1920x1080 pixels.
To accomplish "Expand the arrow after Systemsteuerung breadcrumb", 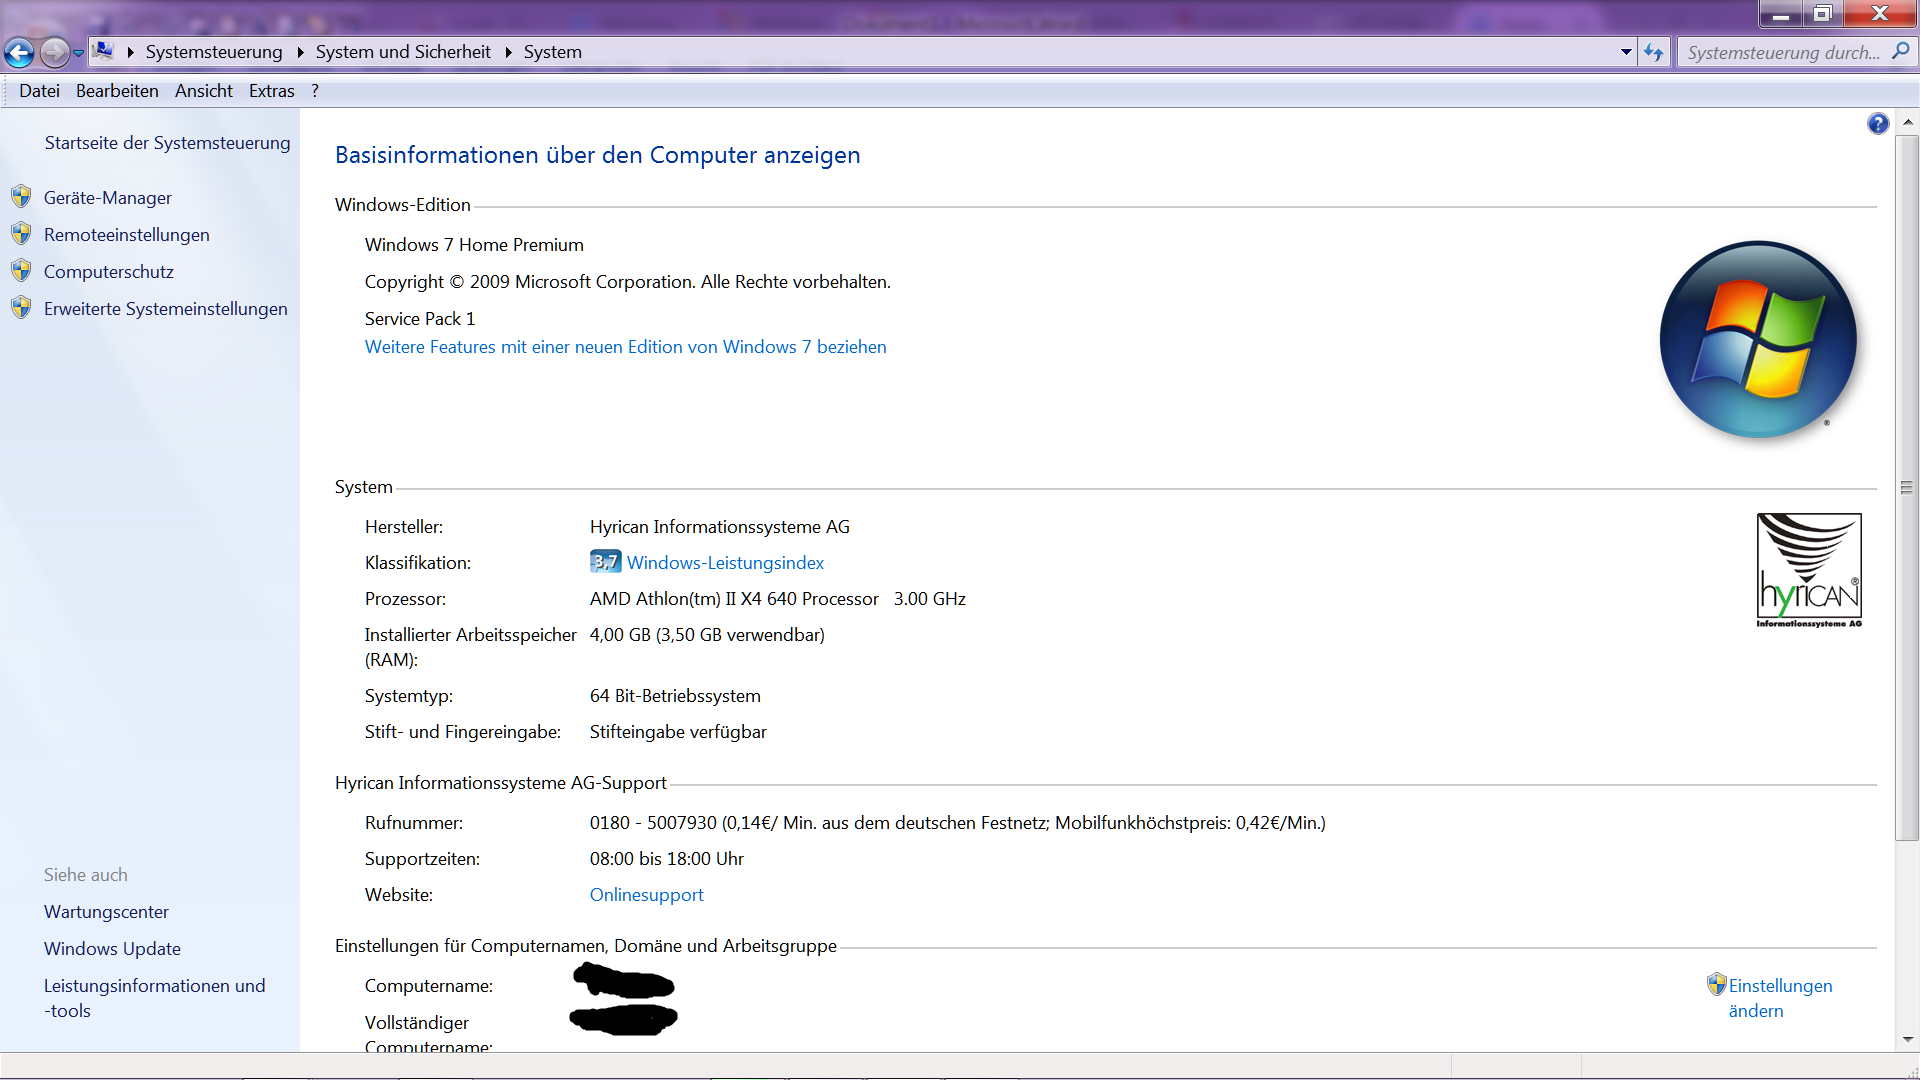I will coord(300,52).
